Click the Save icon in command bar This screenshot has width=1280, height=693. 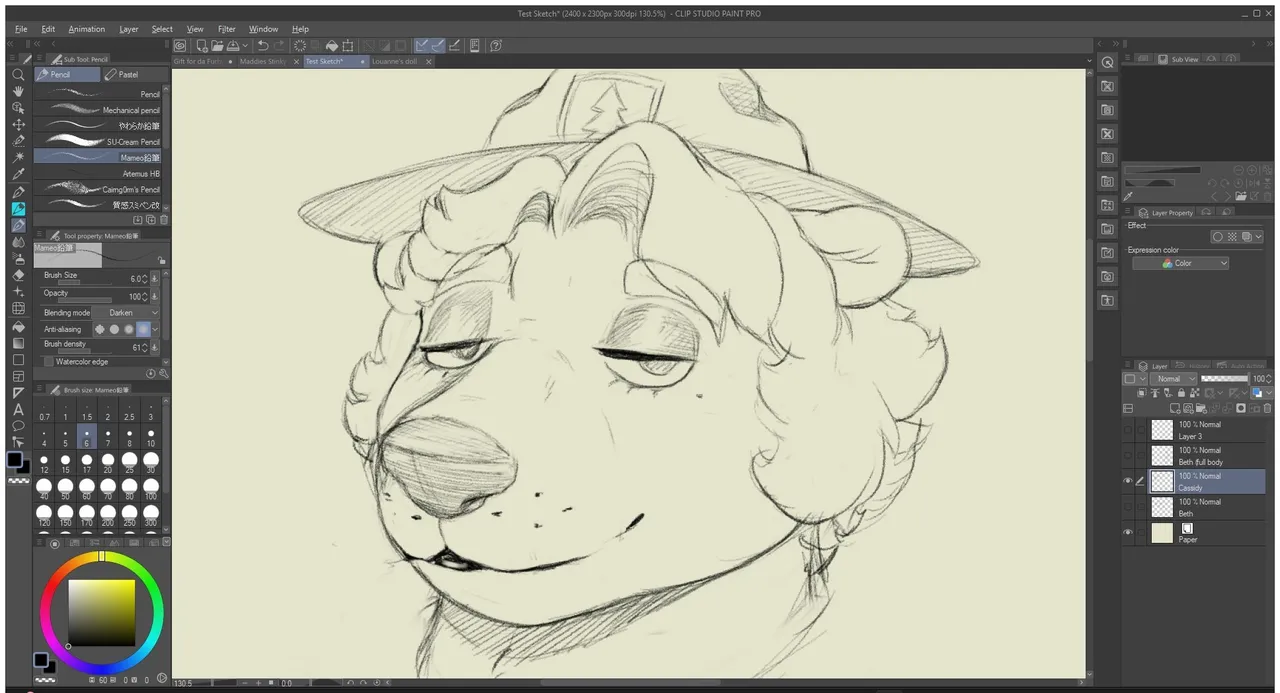coord(232,46)
